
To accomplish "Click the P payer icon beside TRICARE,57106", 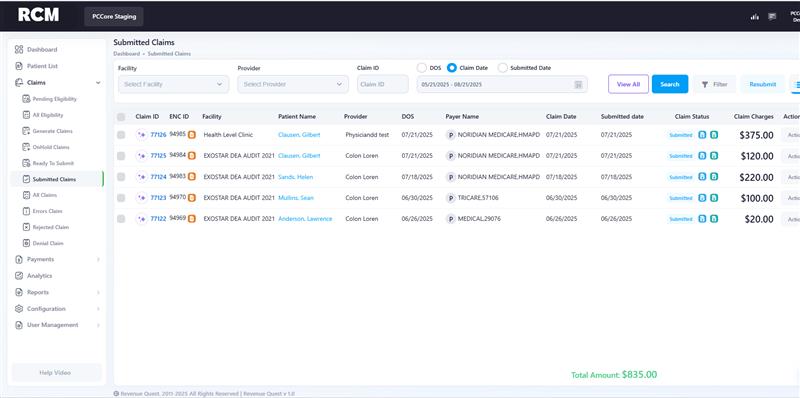I will [451, 198].
